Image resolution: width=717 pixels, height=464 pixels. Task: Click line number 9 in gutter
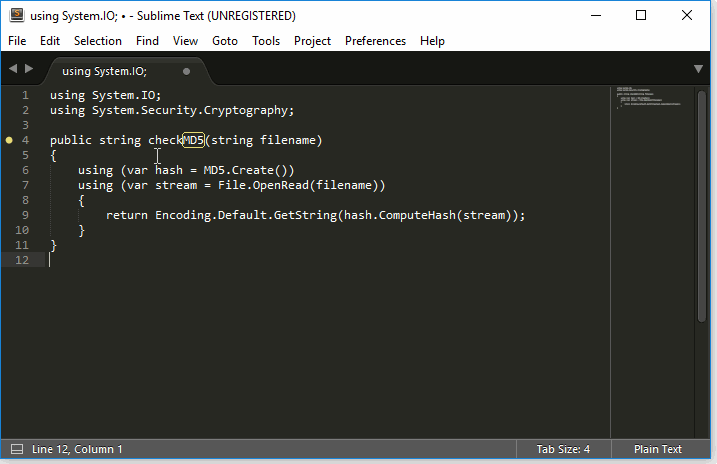25,215
